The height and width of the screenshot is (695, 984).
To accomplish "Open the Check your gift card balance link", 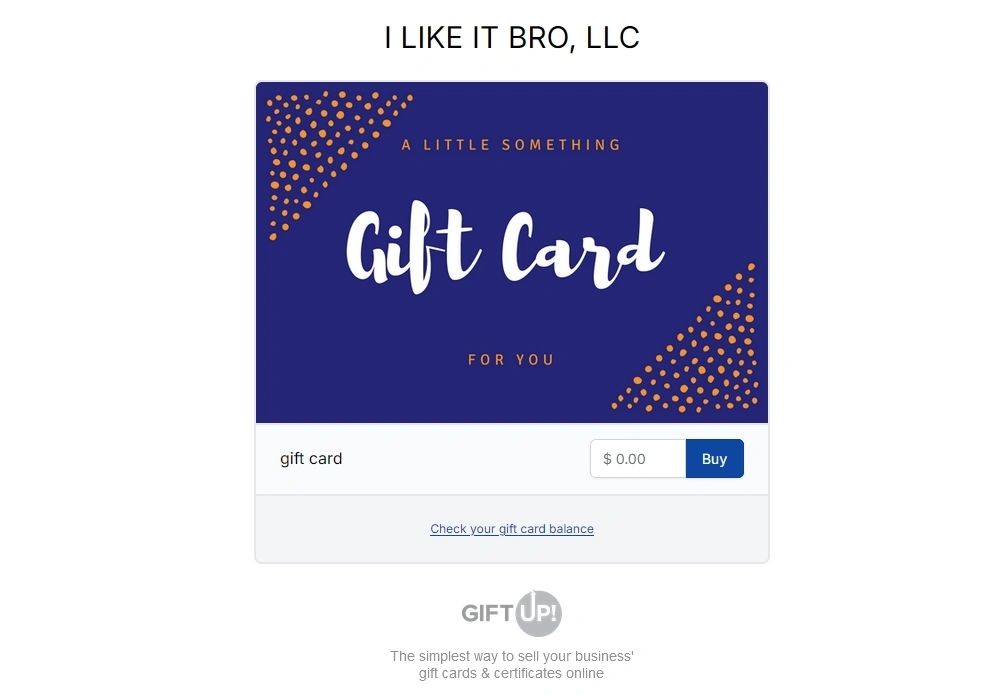I will pyautogui.click(x=512, y=529).
